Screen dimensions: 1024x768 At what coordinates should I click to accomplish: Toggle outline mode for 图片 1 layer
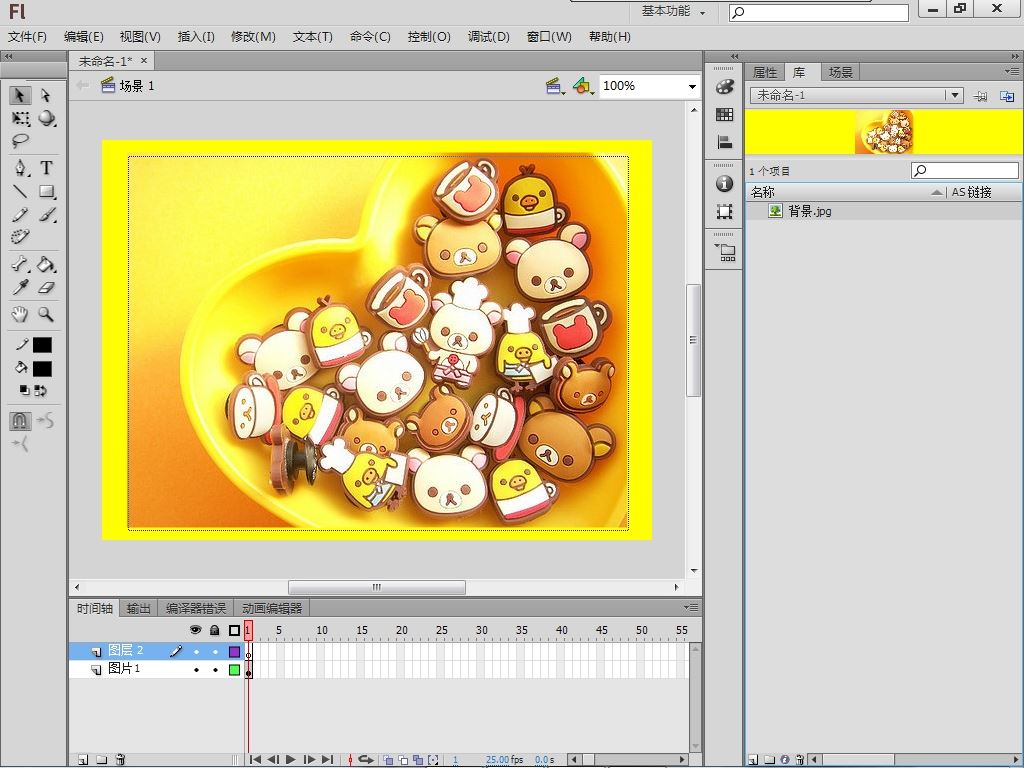pyautogui.click(x=234, y=669)
